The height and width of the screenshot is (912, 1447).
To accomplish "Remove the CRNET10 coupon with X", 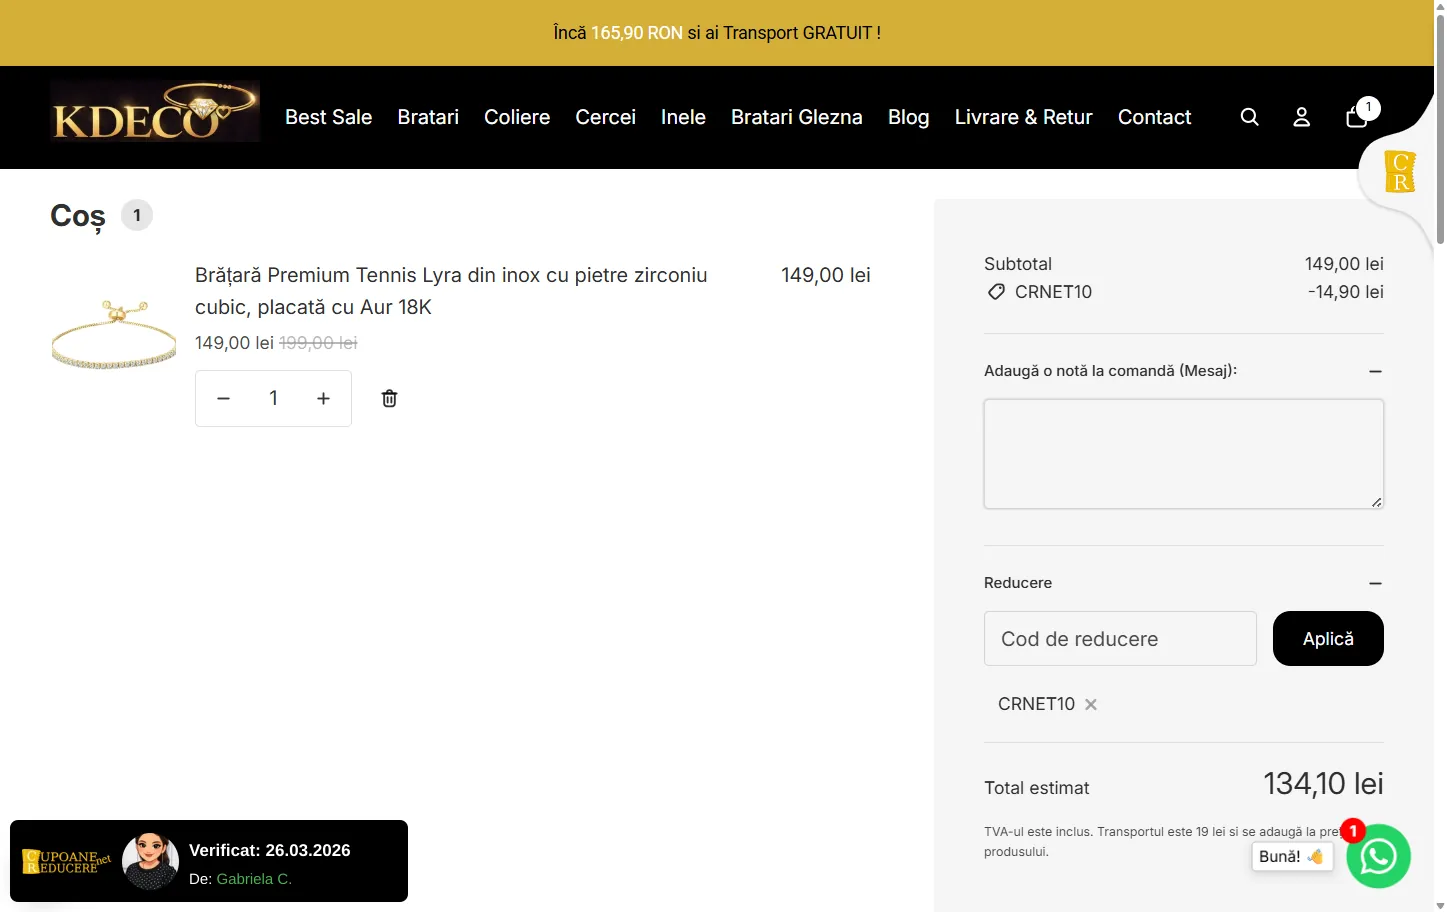I will tap(1091, 704).
